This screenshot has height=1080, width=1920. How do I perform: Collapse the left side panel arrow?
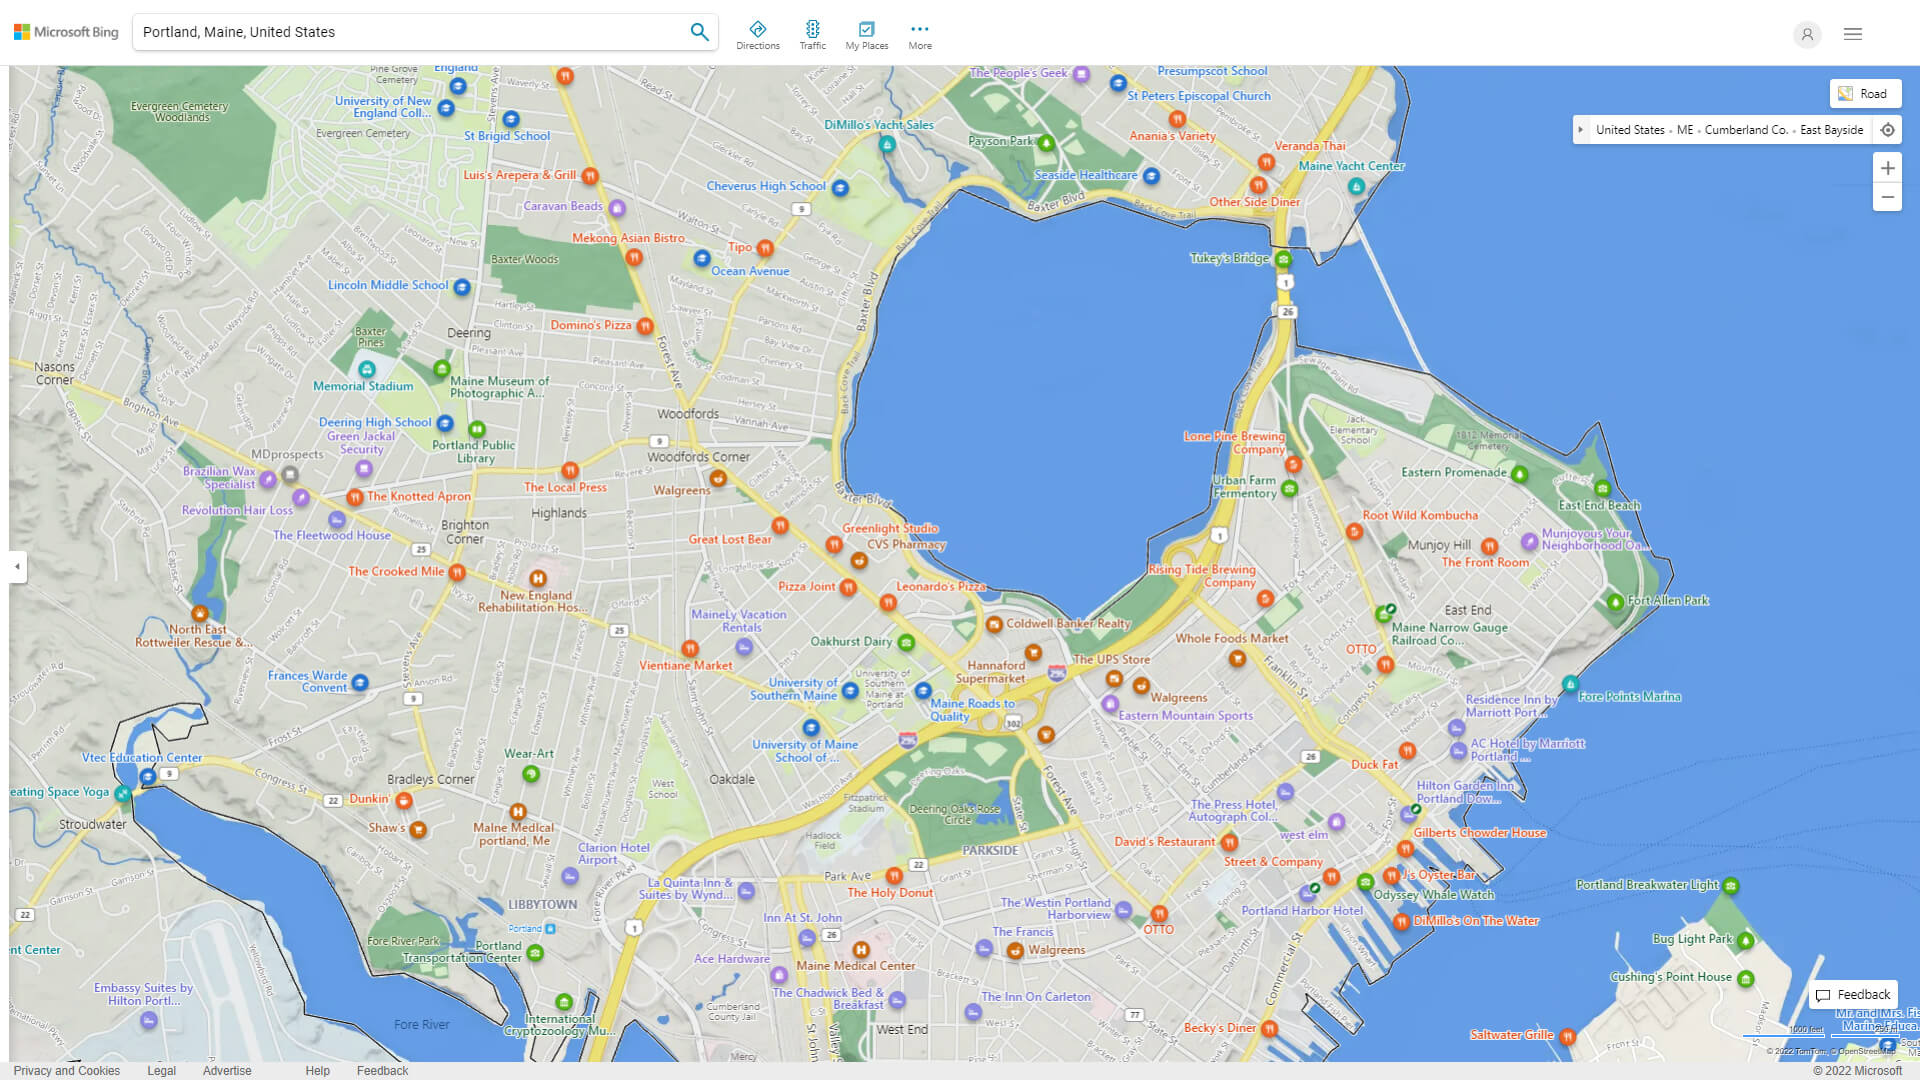point(16,567)
